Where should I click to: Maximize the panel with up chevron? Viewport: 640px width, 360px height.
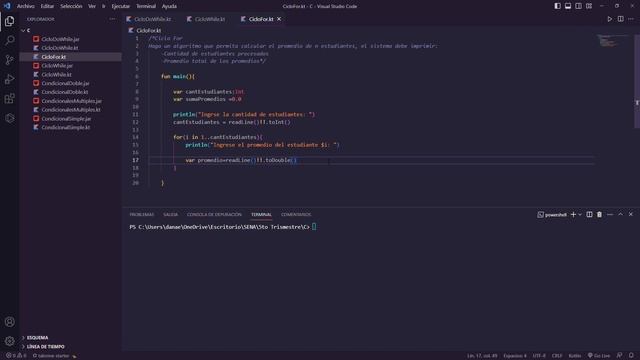click(620, 214)
